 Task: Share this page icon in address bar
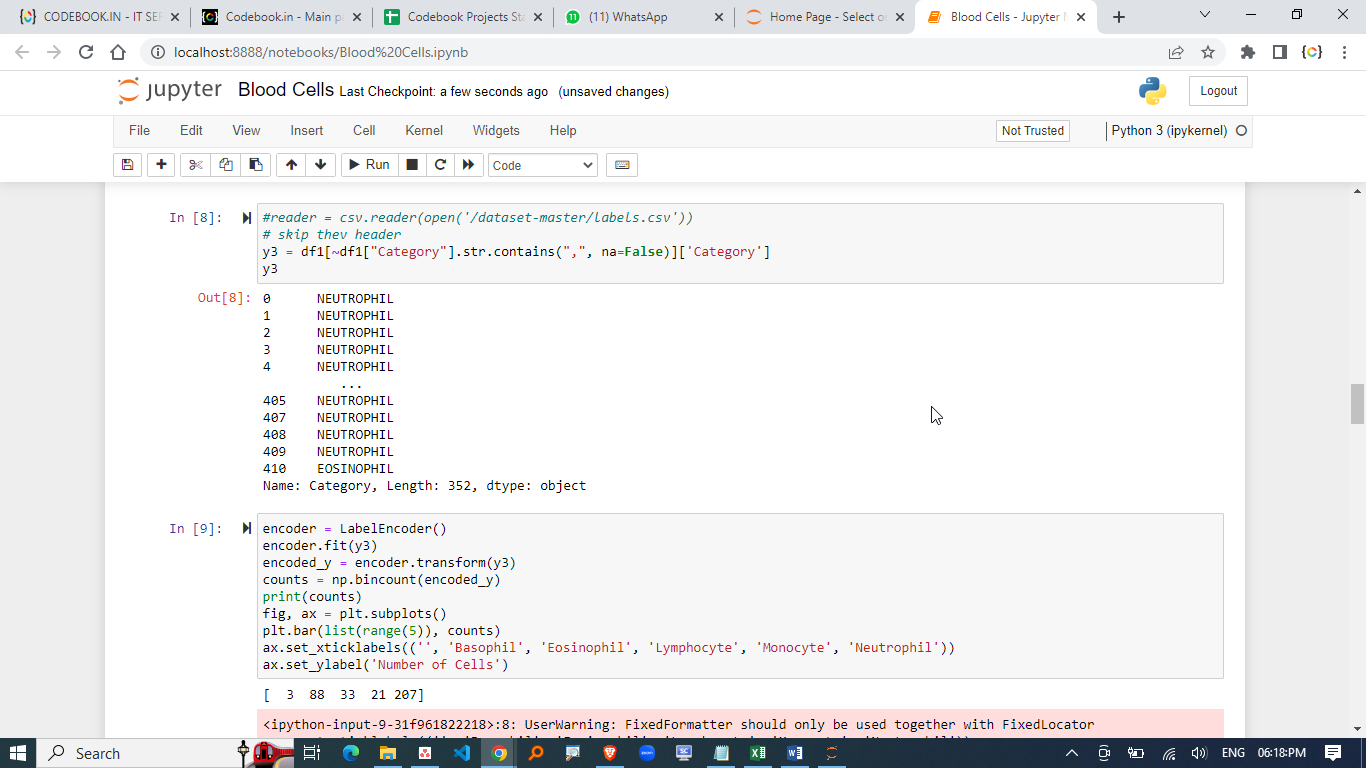1176,52
